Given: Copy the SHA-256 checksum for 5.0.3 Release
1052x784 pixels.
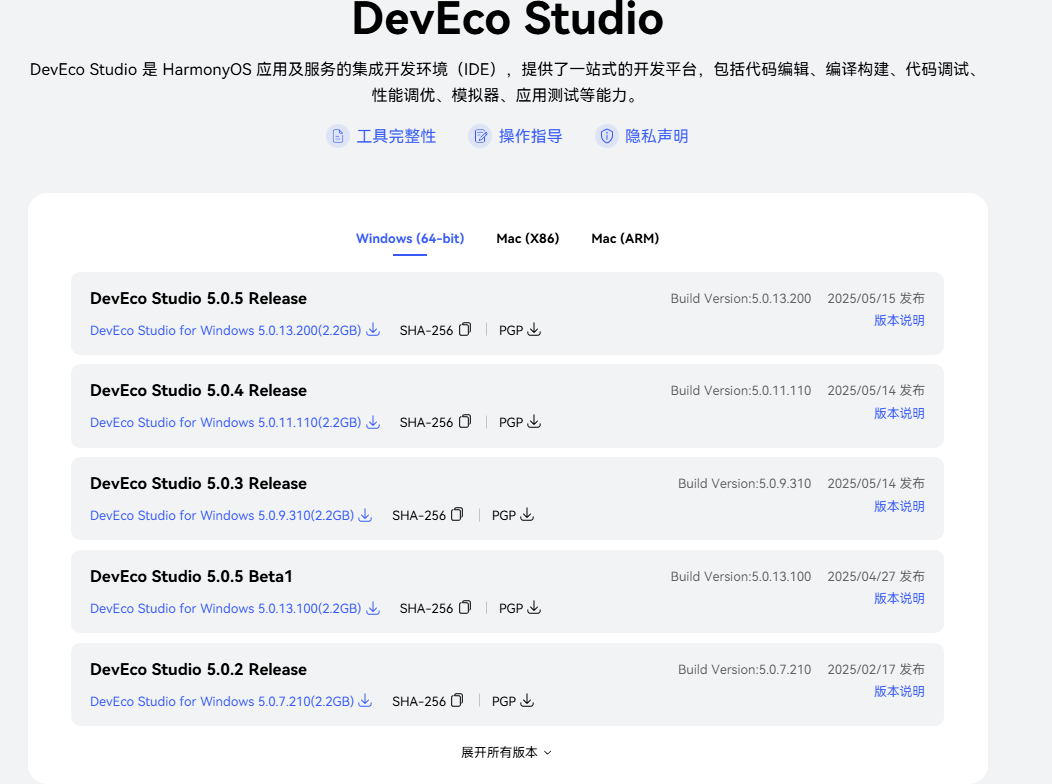Looking at the screenshot, I should pyautogui.click(x=457, y=514).
